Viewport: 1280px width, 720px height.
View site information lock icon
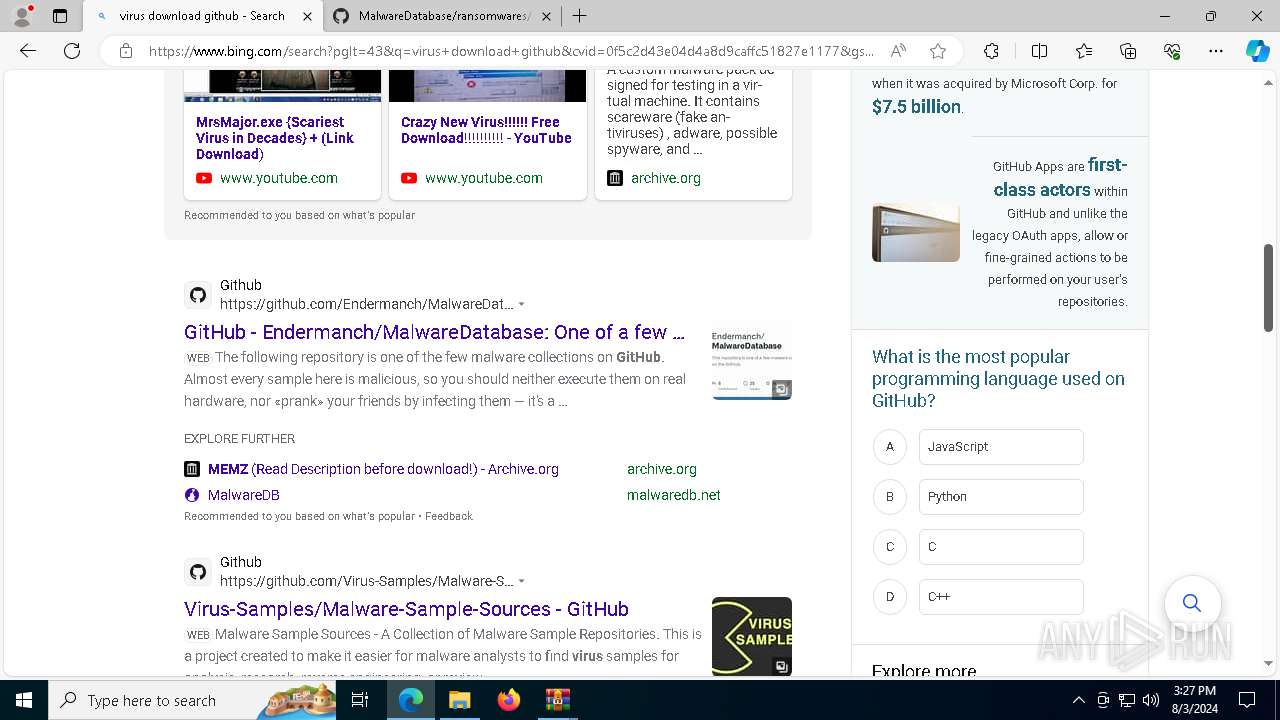[126, 51]
